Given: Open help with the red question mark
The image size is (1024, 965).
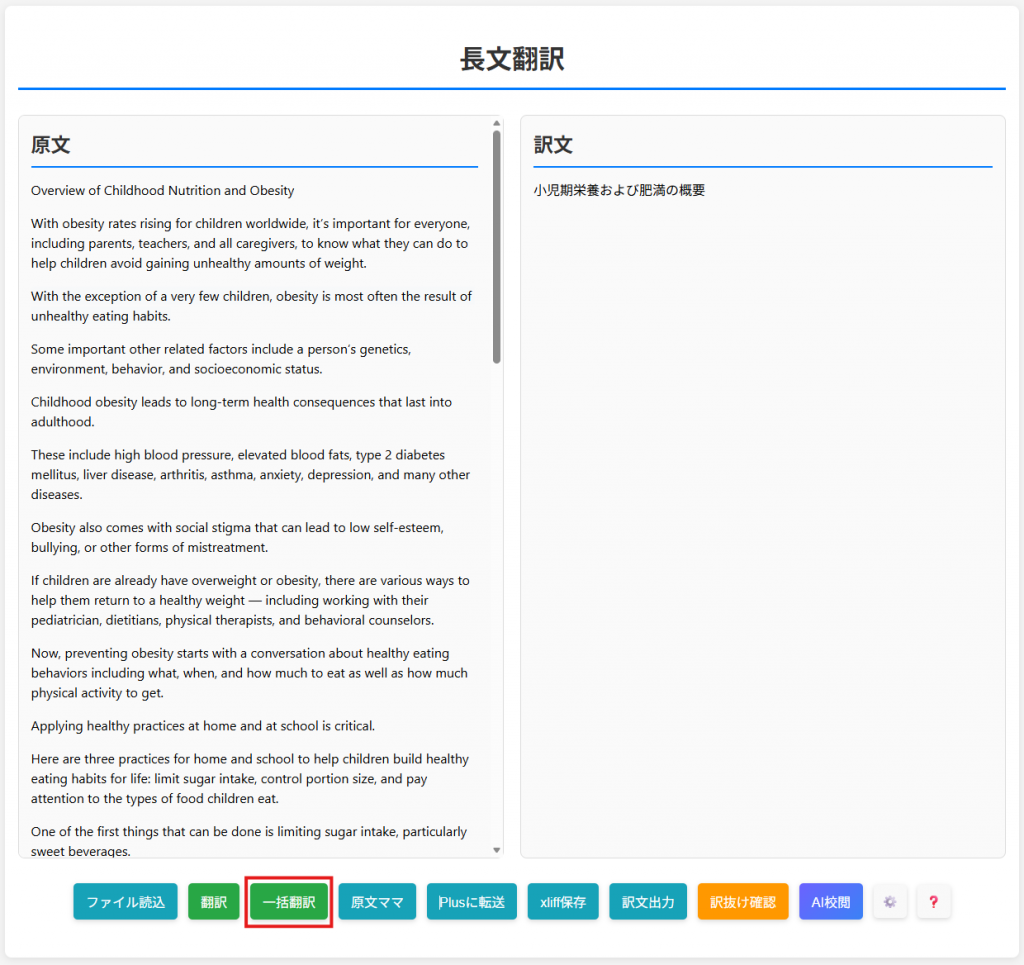Looking at the screenshot, I should coord(933,902).
